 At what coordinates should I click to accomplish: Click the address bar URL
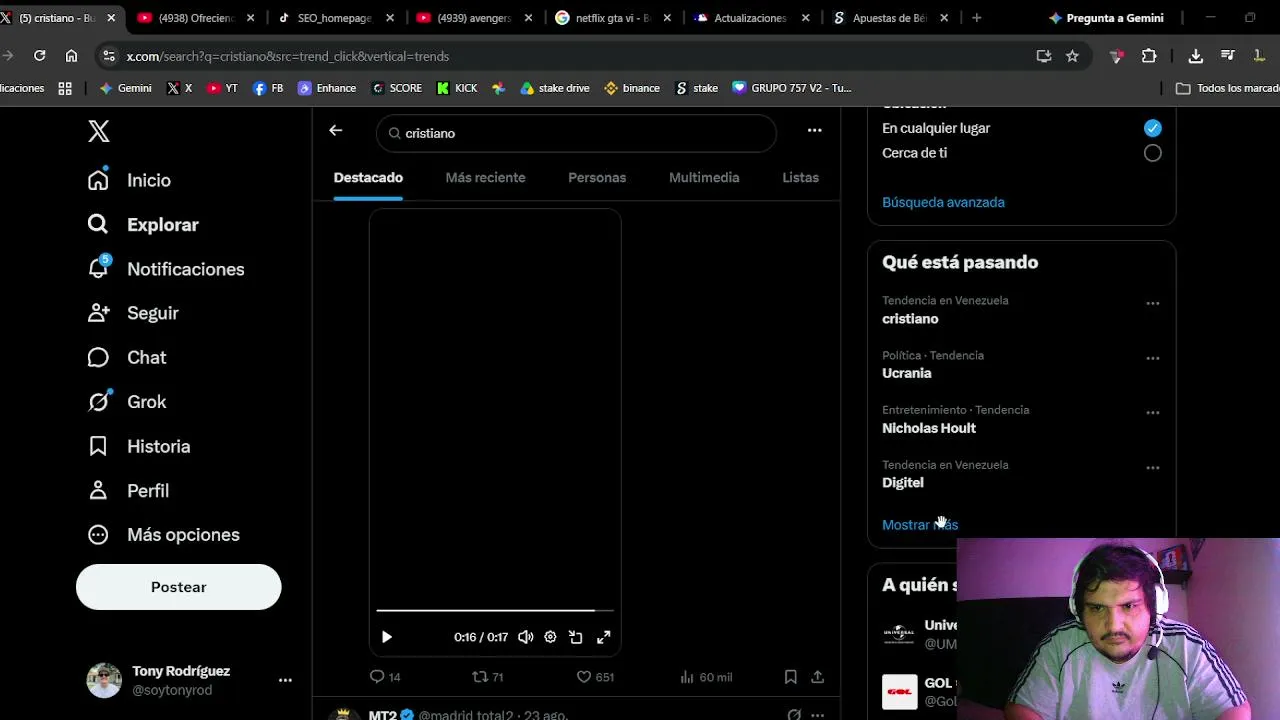(288, 57)
